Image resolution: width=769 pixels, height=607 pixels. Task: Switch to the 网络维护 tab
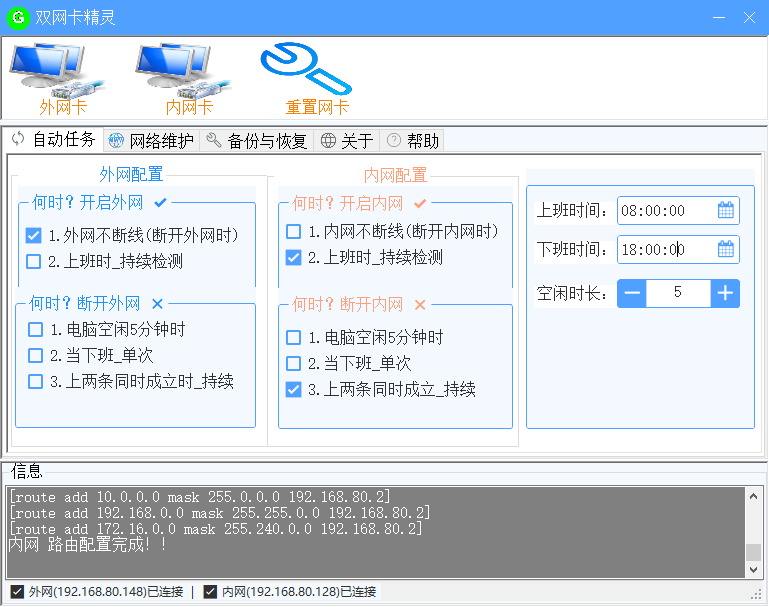pyautogui.click(x=152, y=140)
